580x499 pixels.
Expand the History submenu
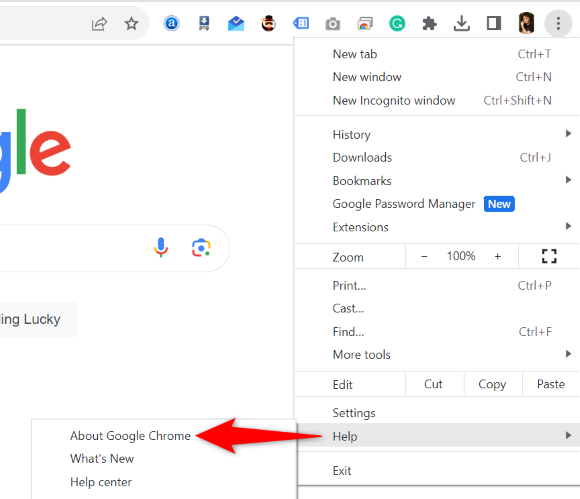437,135
